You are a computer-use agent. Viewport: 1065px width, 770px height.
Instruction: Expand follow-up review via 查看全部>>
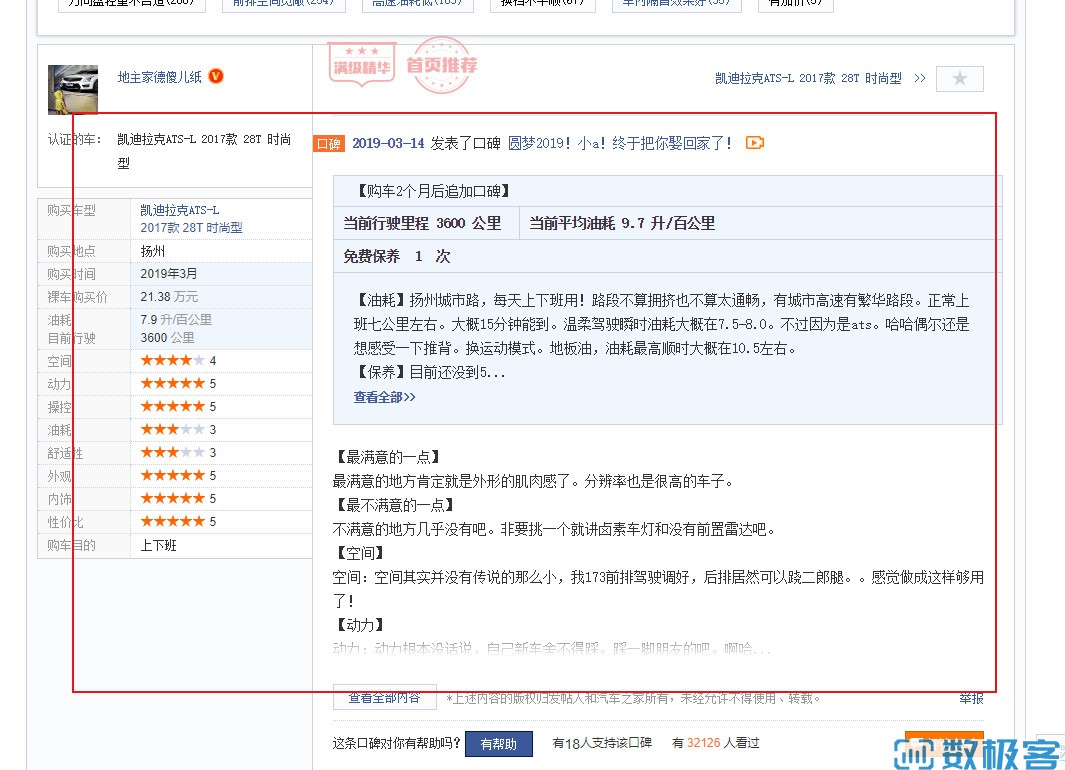[384, 397]
